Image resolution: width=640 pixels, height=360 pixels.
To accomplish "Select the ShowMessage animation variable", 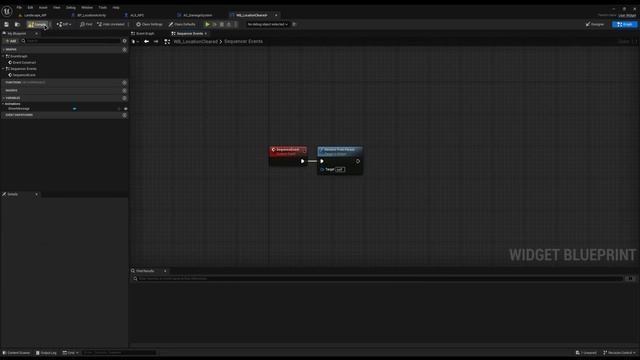I will (19, 109).
